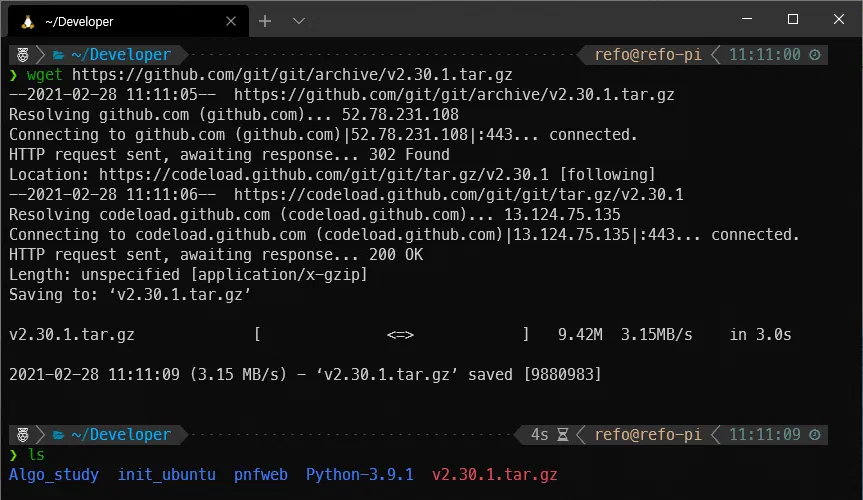Click the Python-3.9.1 directory name

[x=359, y=474]
